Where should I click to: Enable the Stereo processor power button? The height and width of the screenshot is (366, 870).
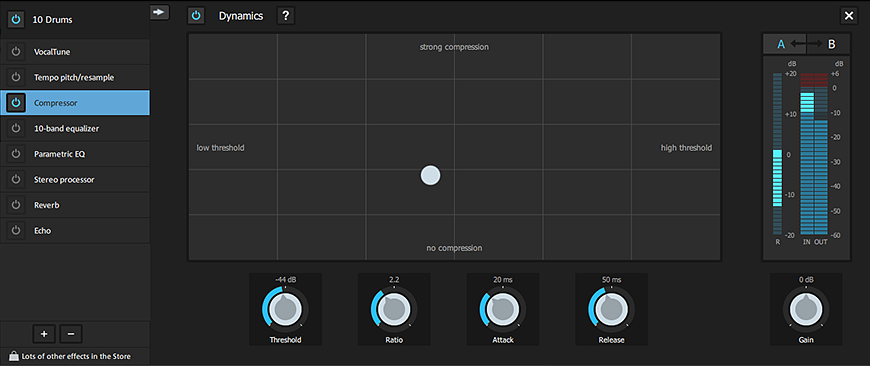click(x=16, y=180)
